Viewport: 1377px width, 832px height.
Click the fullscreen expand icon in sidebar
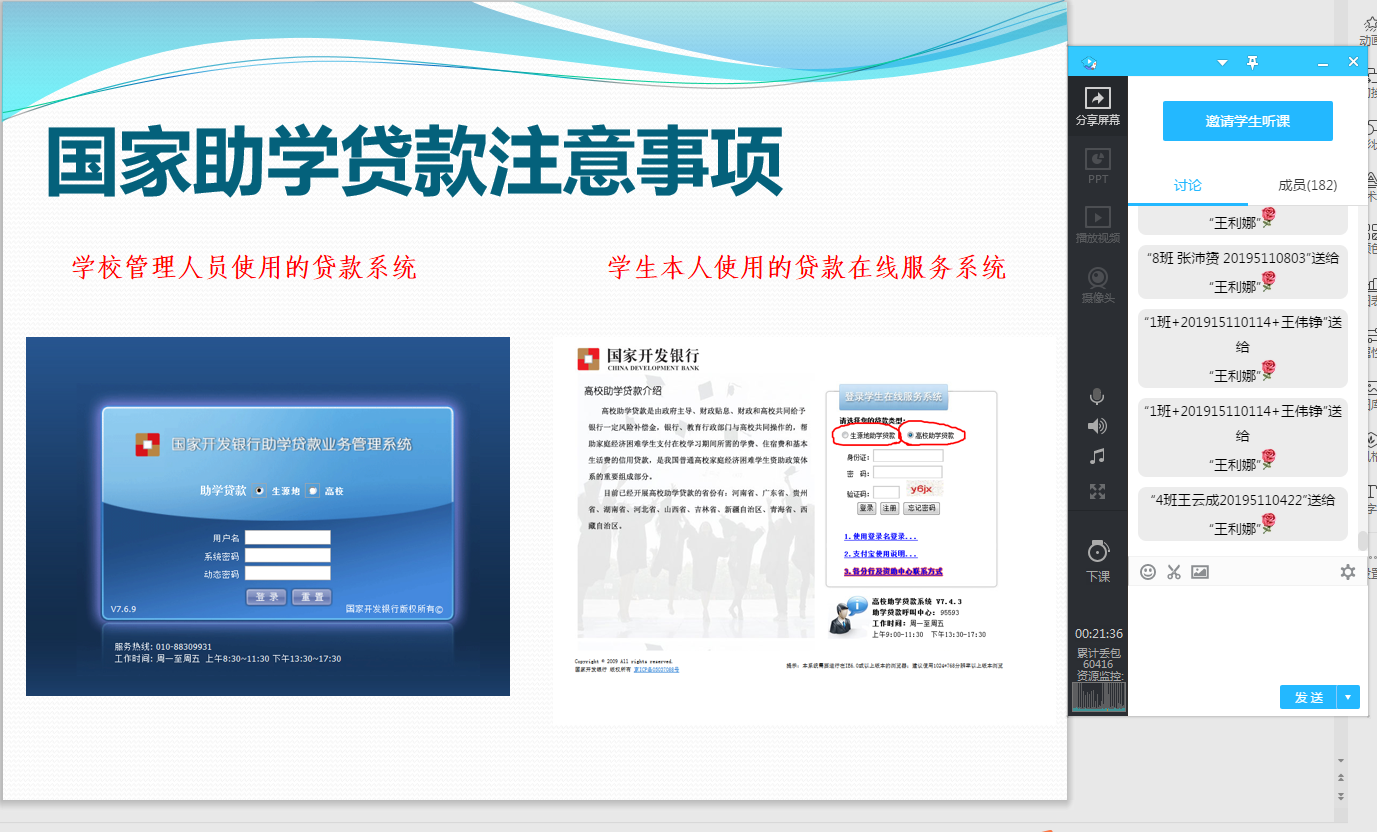point(1097,491)
